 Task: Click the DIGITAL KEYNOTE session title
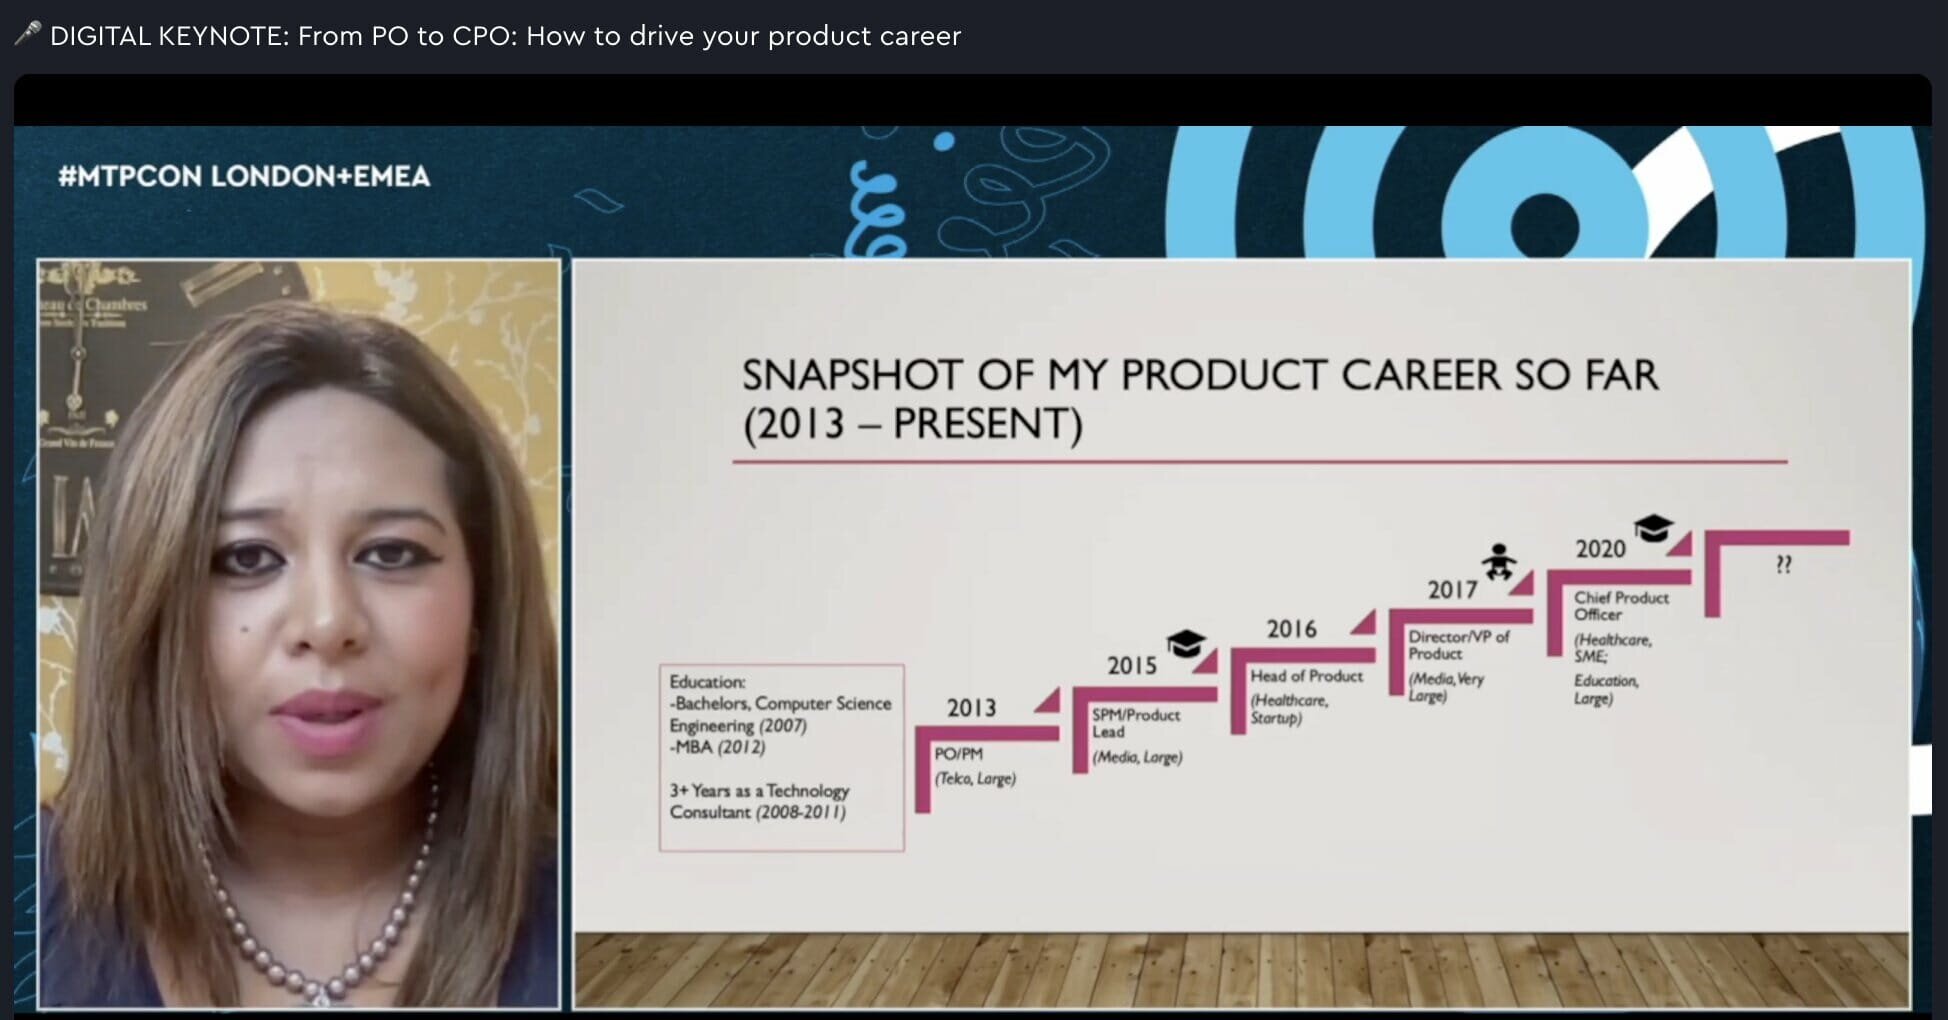click(505, 36)
